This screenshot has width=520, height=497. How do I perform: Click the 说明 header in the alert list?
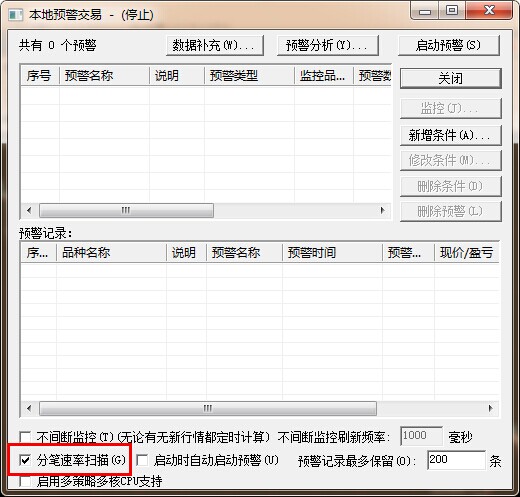pyautogui.click(x=177, y=76)
